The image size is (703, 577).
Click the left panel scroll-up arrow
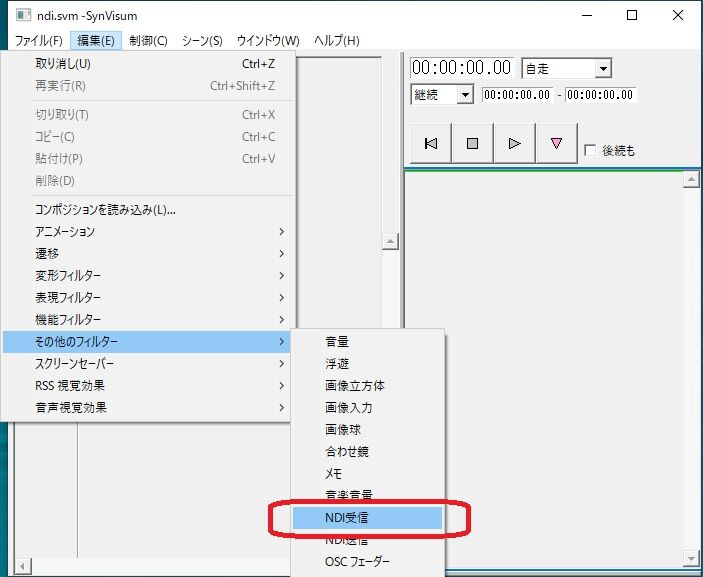point(390,241)
